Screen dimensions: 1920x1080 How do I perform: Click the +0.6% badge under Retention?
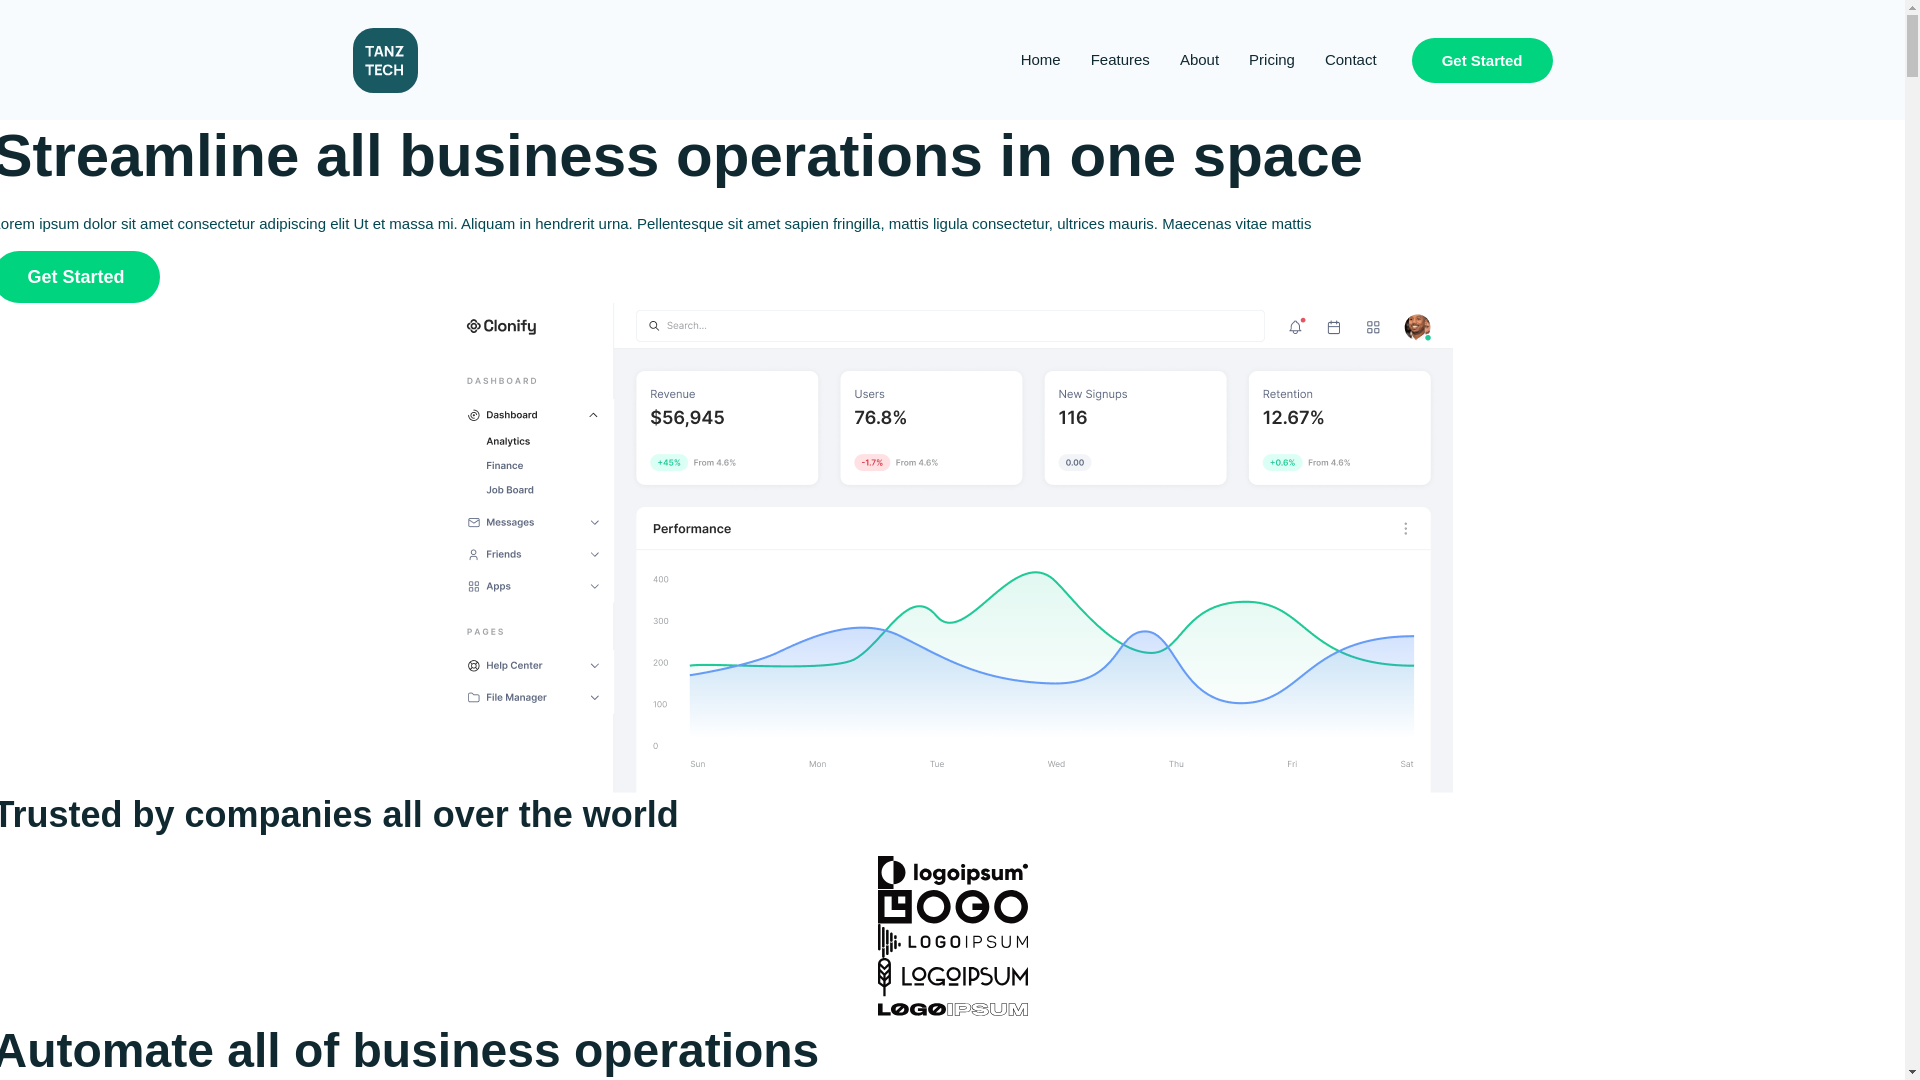1282,463
